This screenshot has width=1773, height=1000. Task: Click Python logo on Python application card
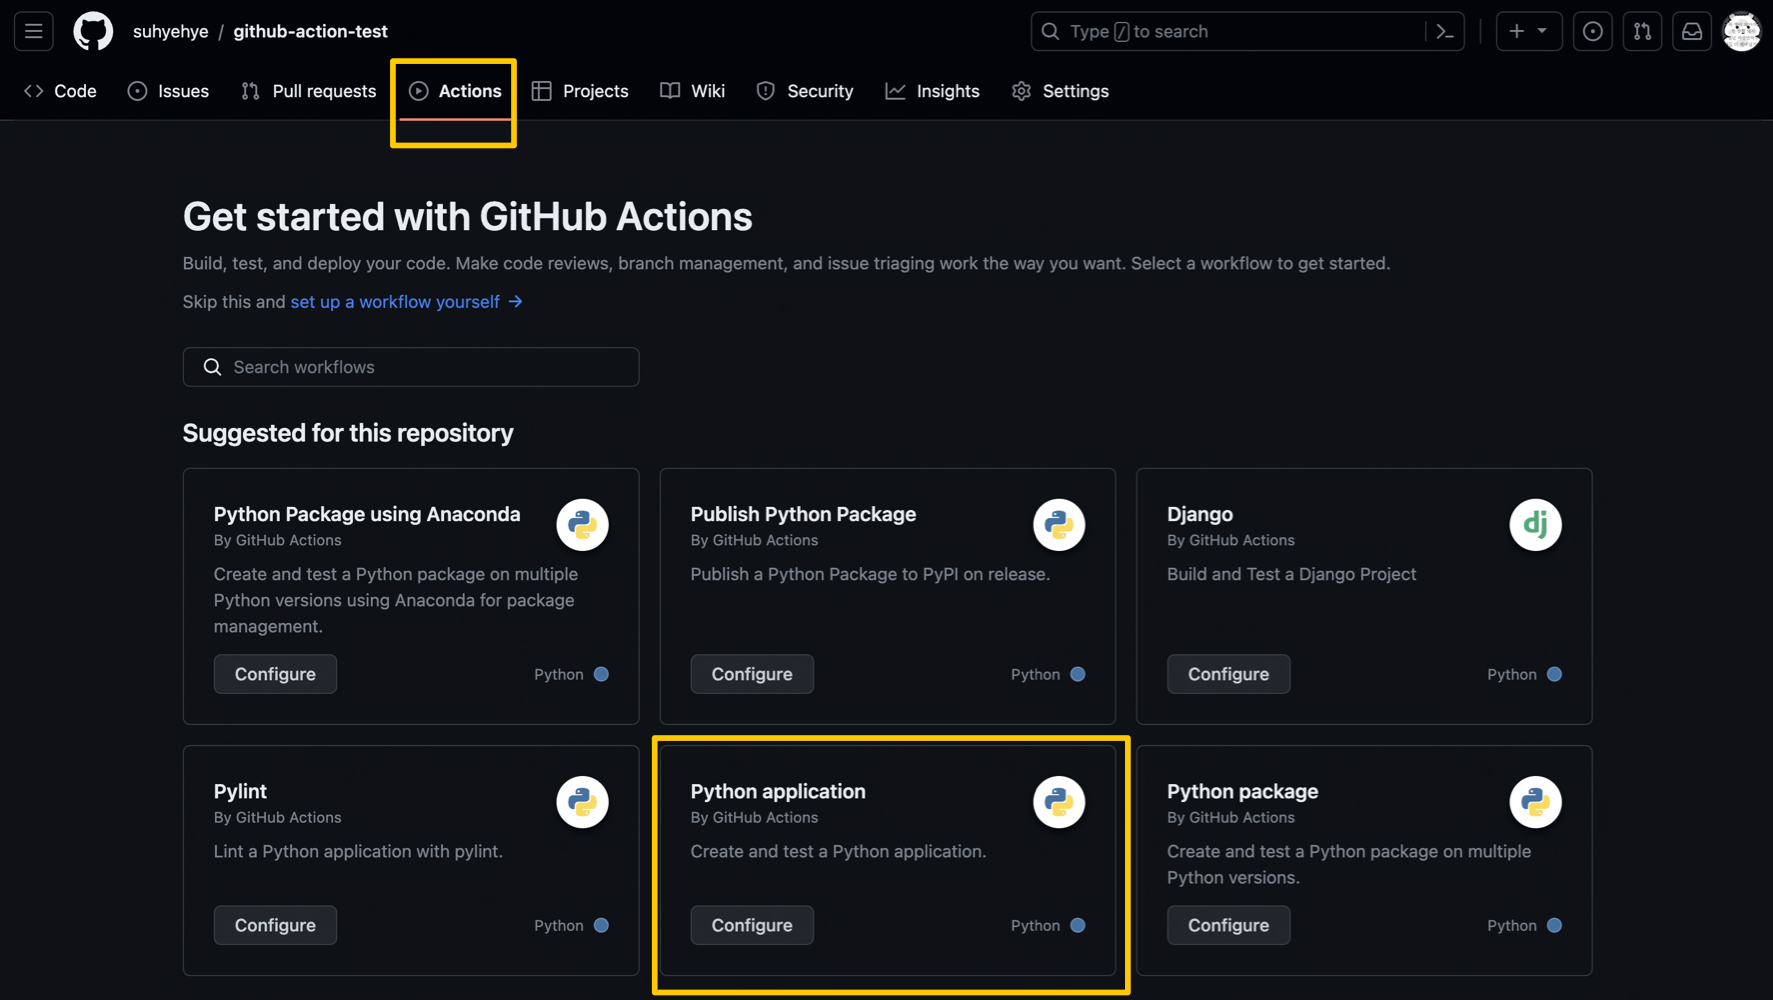[x=1059, y=802]
